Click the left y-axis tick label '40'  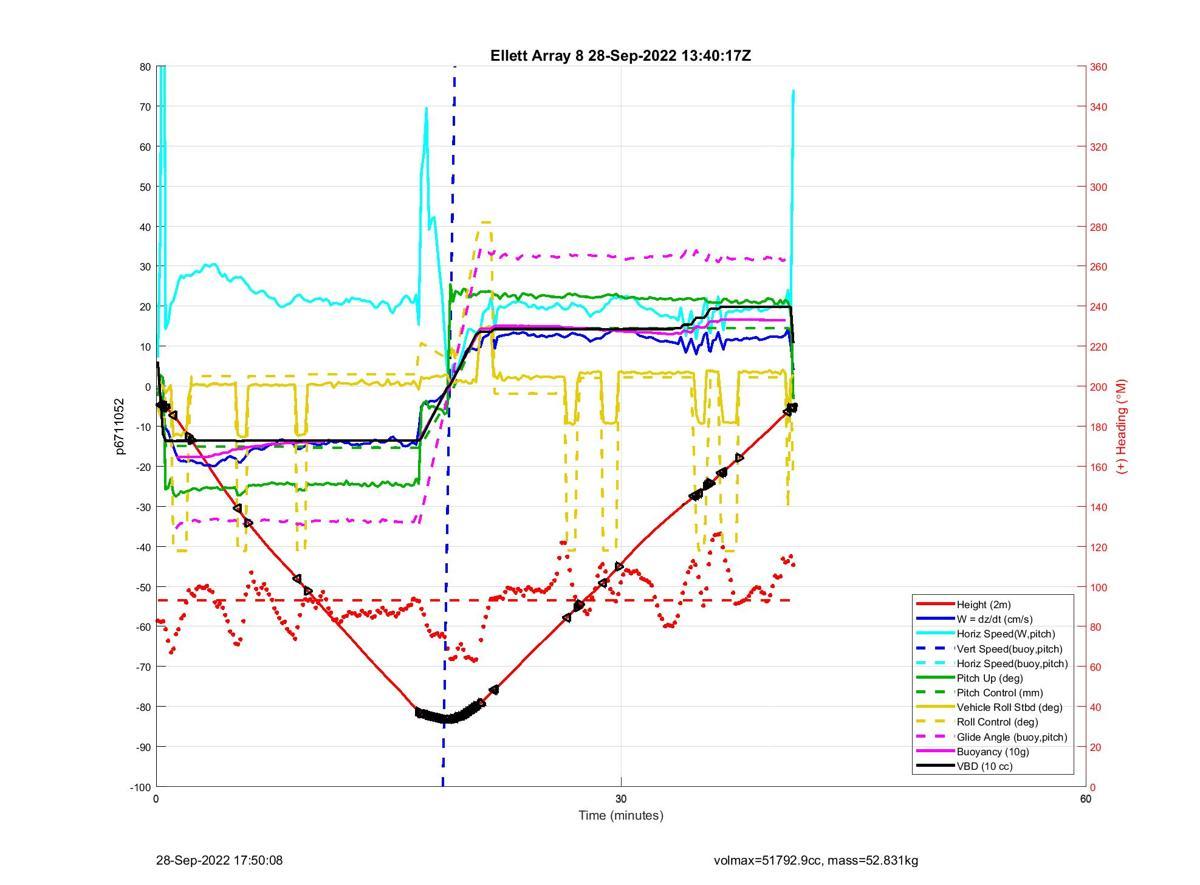(x=145, y=227)
